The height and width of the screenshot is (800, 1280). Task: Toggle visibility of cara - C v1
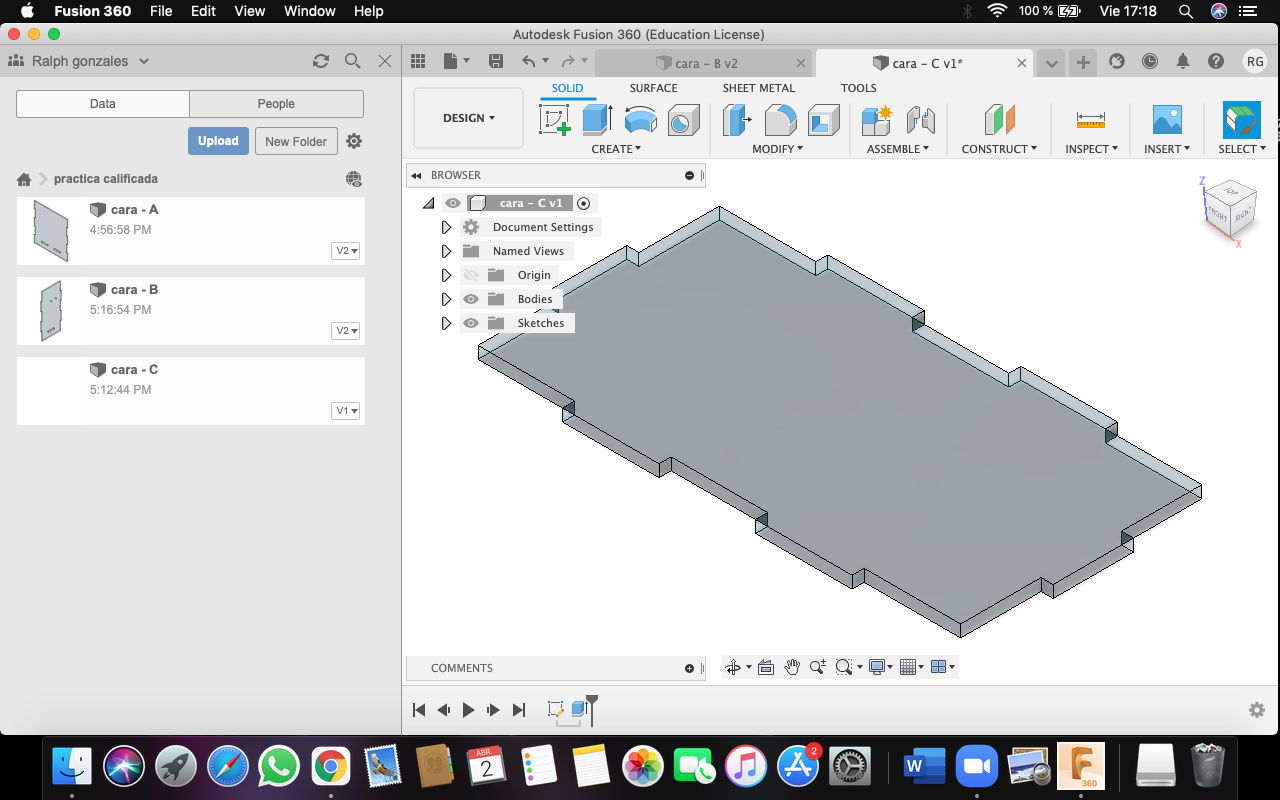click(x=453, y=203)
